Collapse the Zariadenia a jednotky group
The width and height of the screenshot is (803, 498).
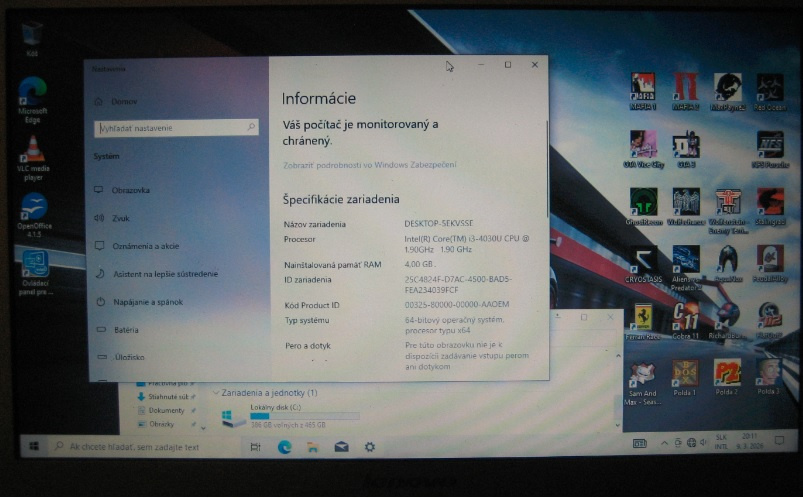215,393
